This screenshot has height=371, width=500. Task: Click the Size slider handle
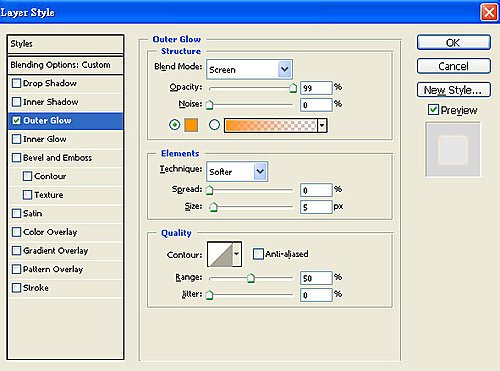[213, 207]
